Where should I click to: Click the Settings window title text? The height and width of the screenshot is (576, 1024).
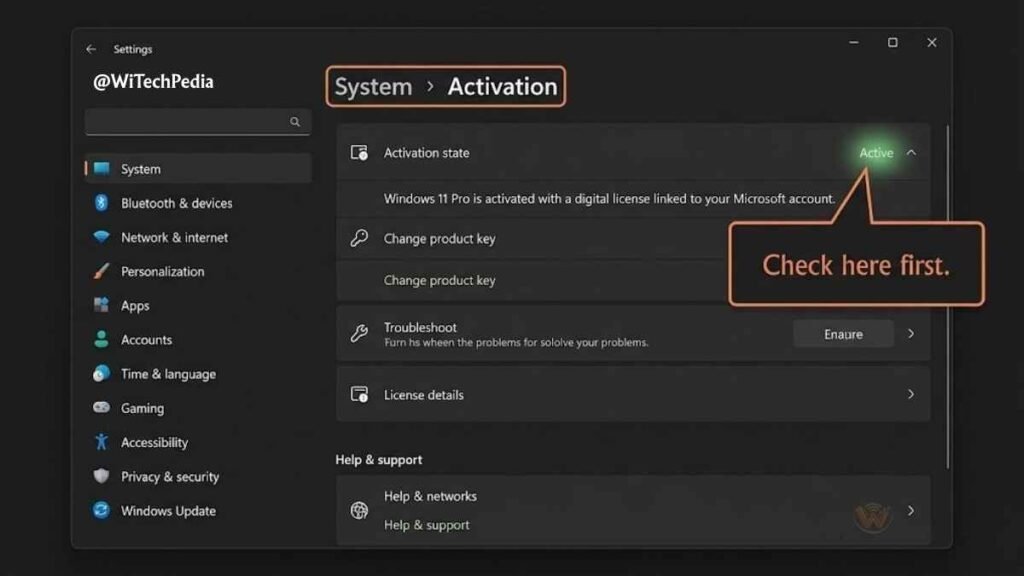(133, 49)
